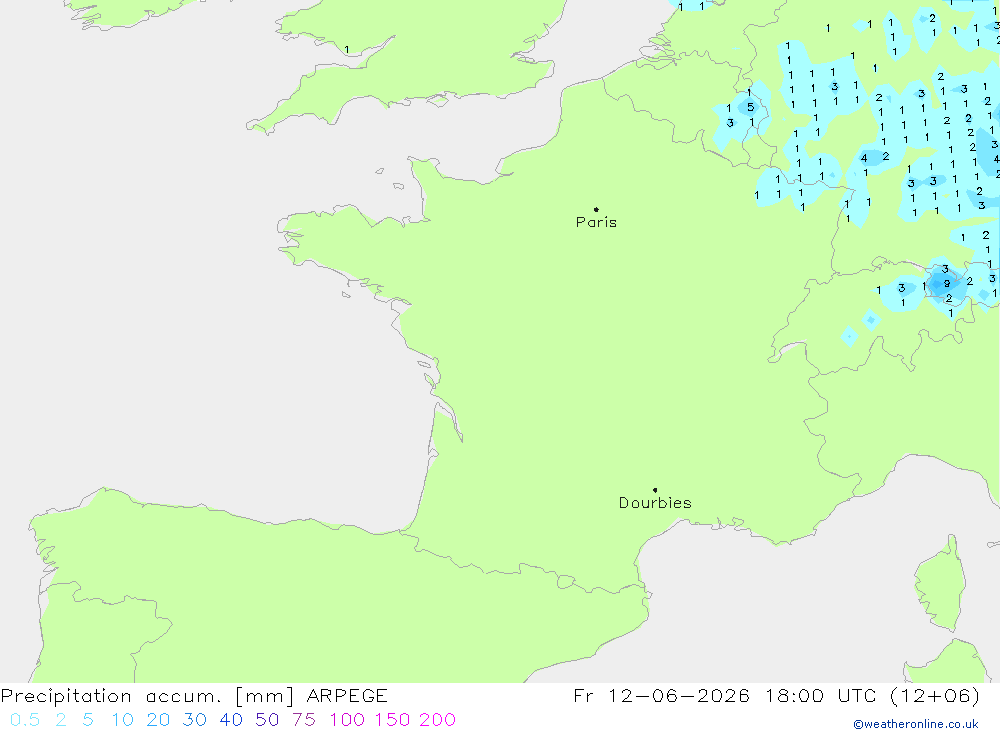Click the Paris city label
Screen dimensions: 1000x733
pos(596,222)
